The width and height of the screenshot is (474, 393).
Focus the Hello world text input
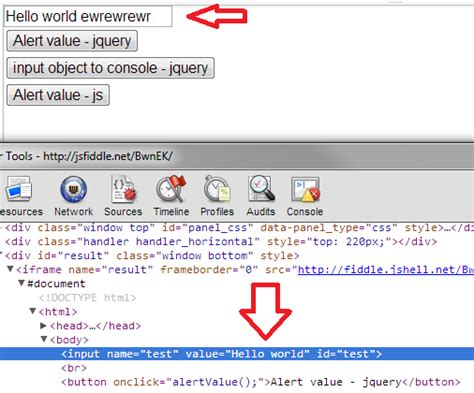tap(88, 16)
